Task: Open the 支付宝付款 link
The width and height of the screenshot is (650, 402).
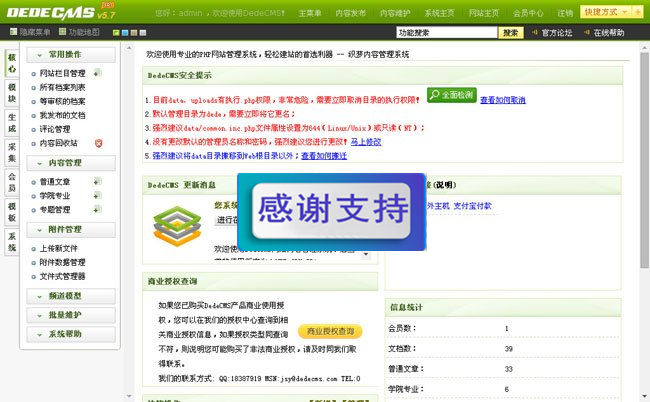Action: [x=472, y=206]
